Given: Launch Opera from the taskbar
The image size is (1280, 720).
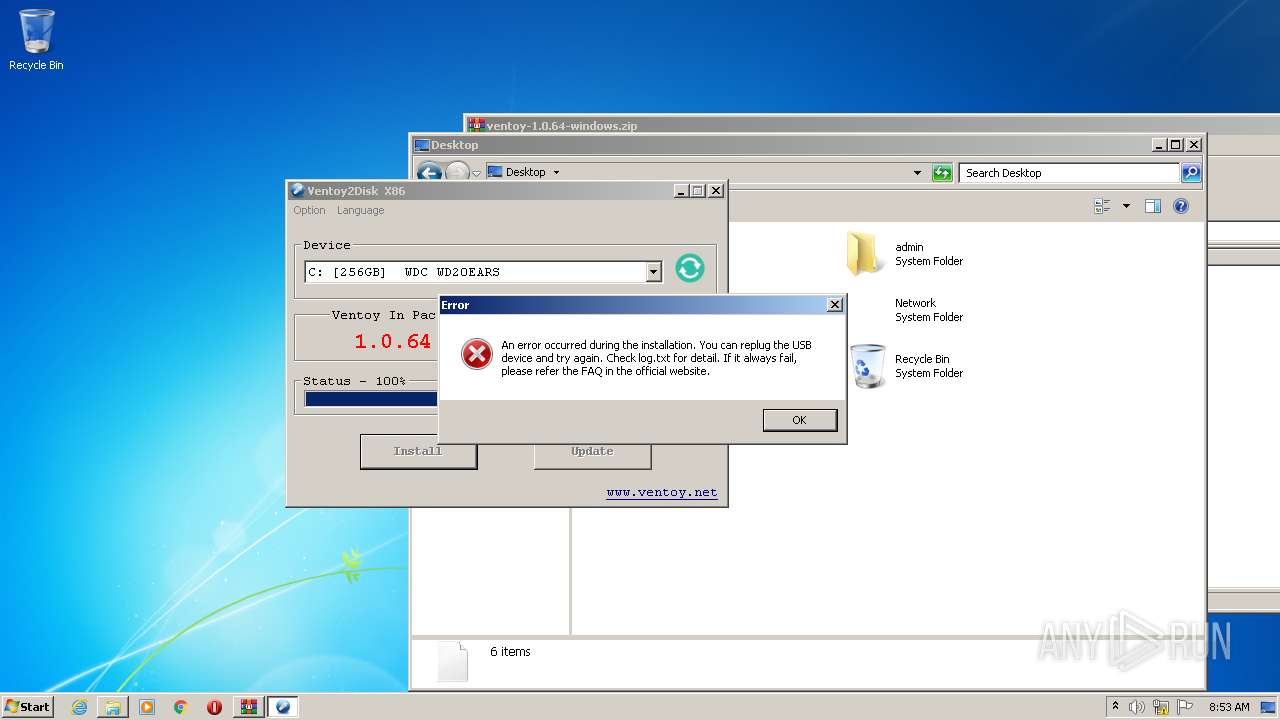Looking at the screenshot, I should [215, 707].
